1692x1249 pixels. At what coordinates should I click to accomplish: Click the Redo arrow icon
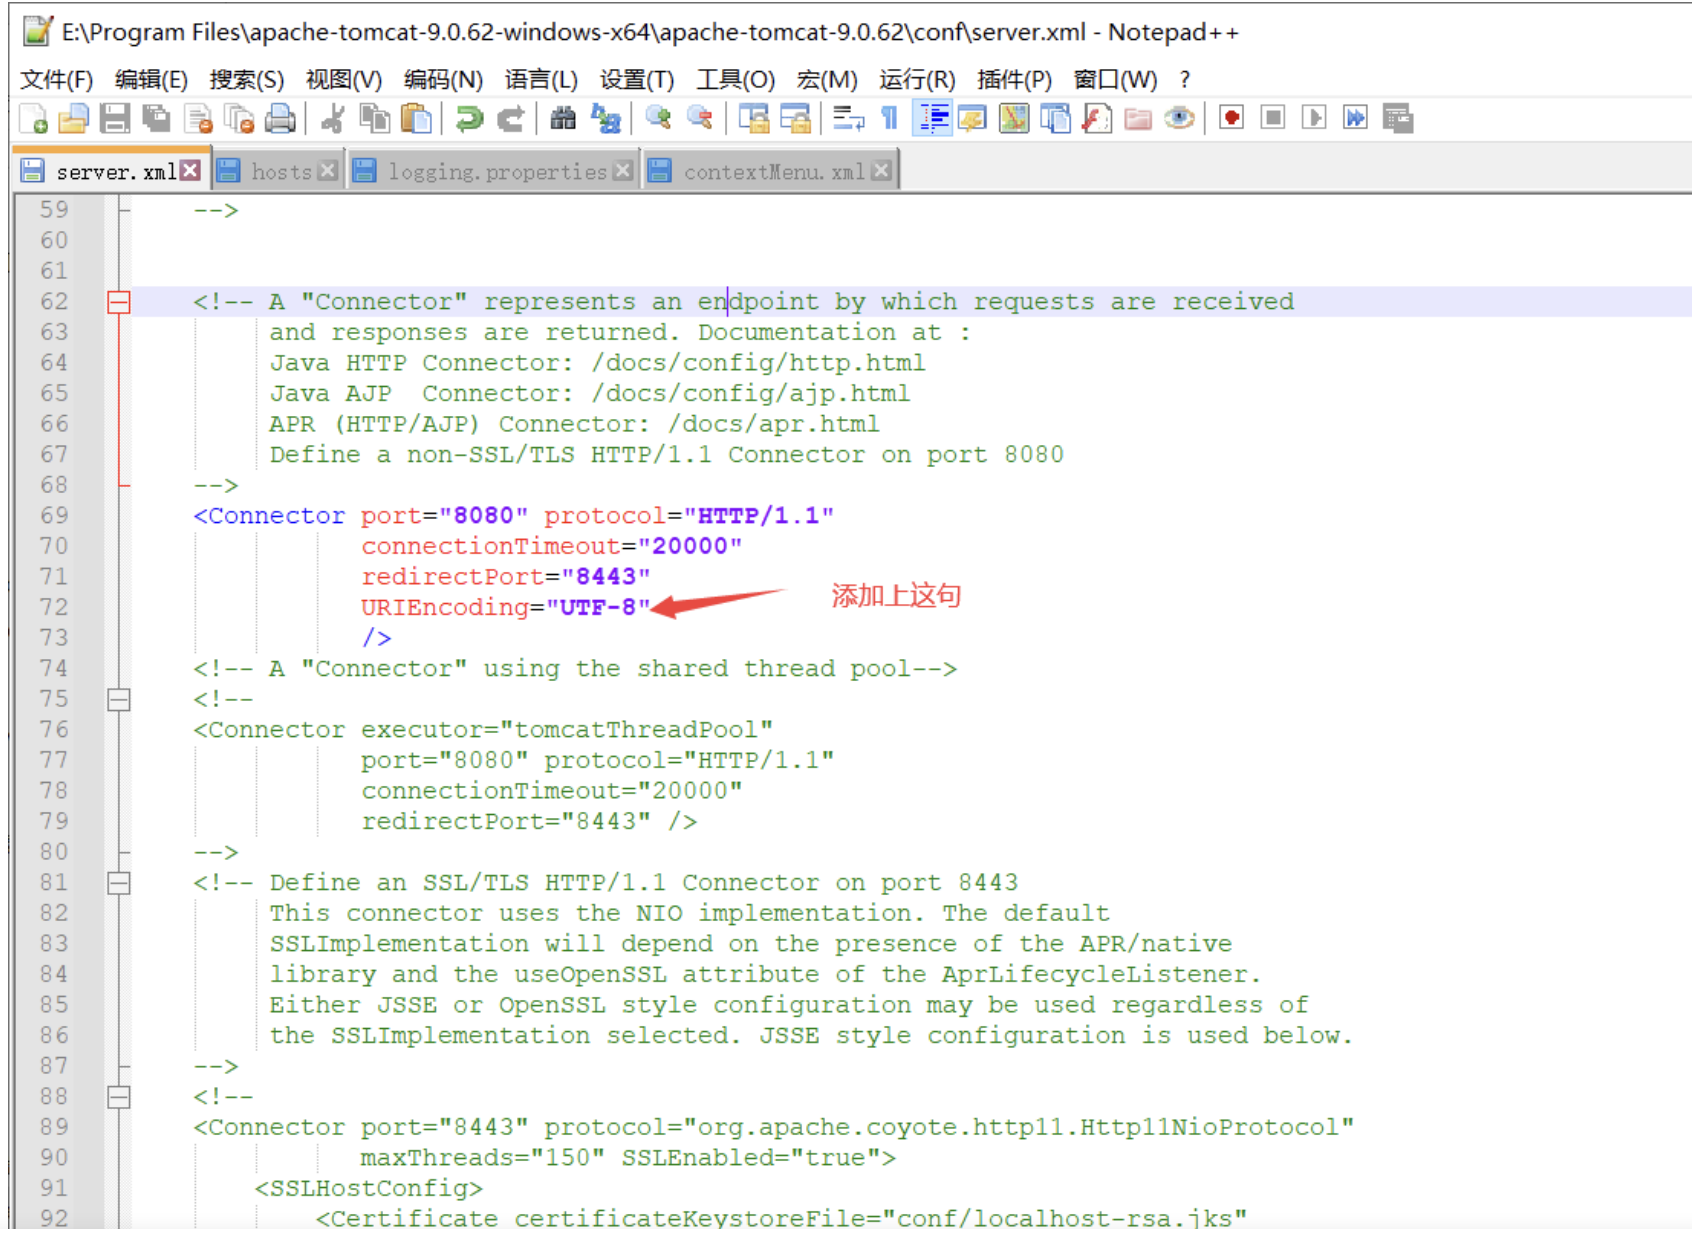(x=510, y=119)
